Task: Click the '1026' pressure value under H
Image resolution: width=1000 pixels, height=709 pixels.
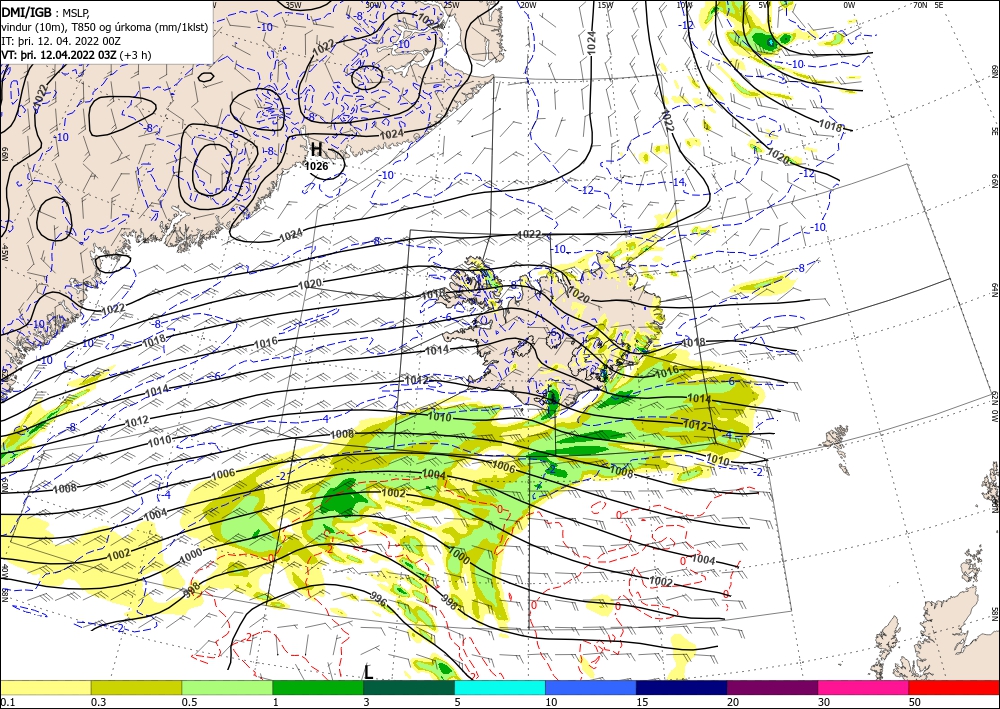Action: coord(316,166)
